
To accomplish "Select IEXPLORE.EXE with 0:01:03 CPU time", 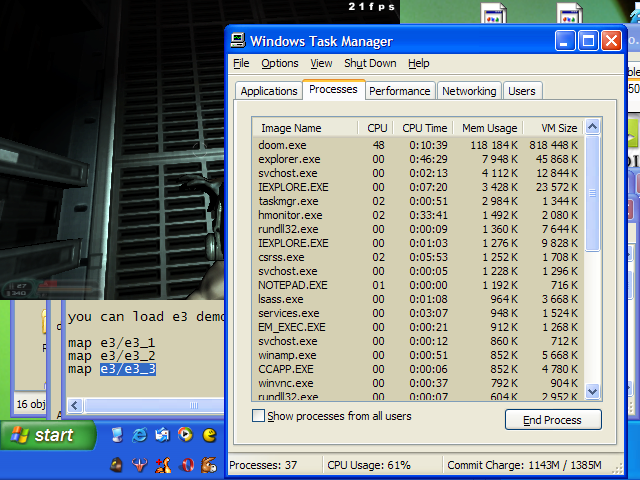I will (x=418, y=243).
